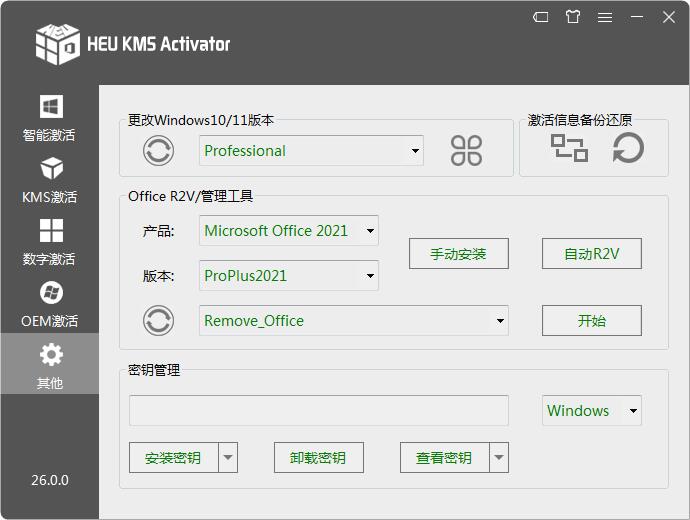
Task: Click the refresh icon beside Remove_Office
Action: click(158, 320)
